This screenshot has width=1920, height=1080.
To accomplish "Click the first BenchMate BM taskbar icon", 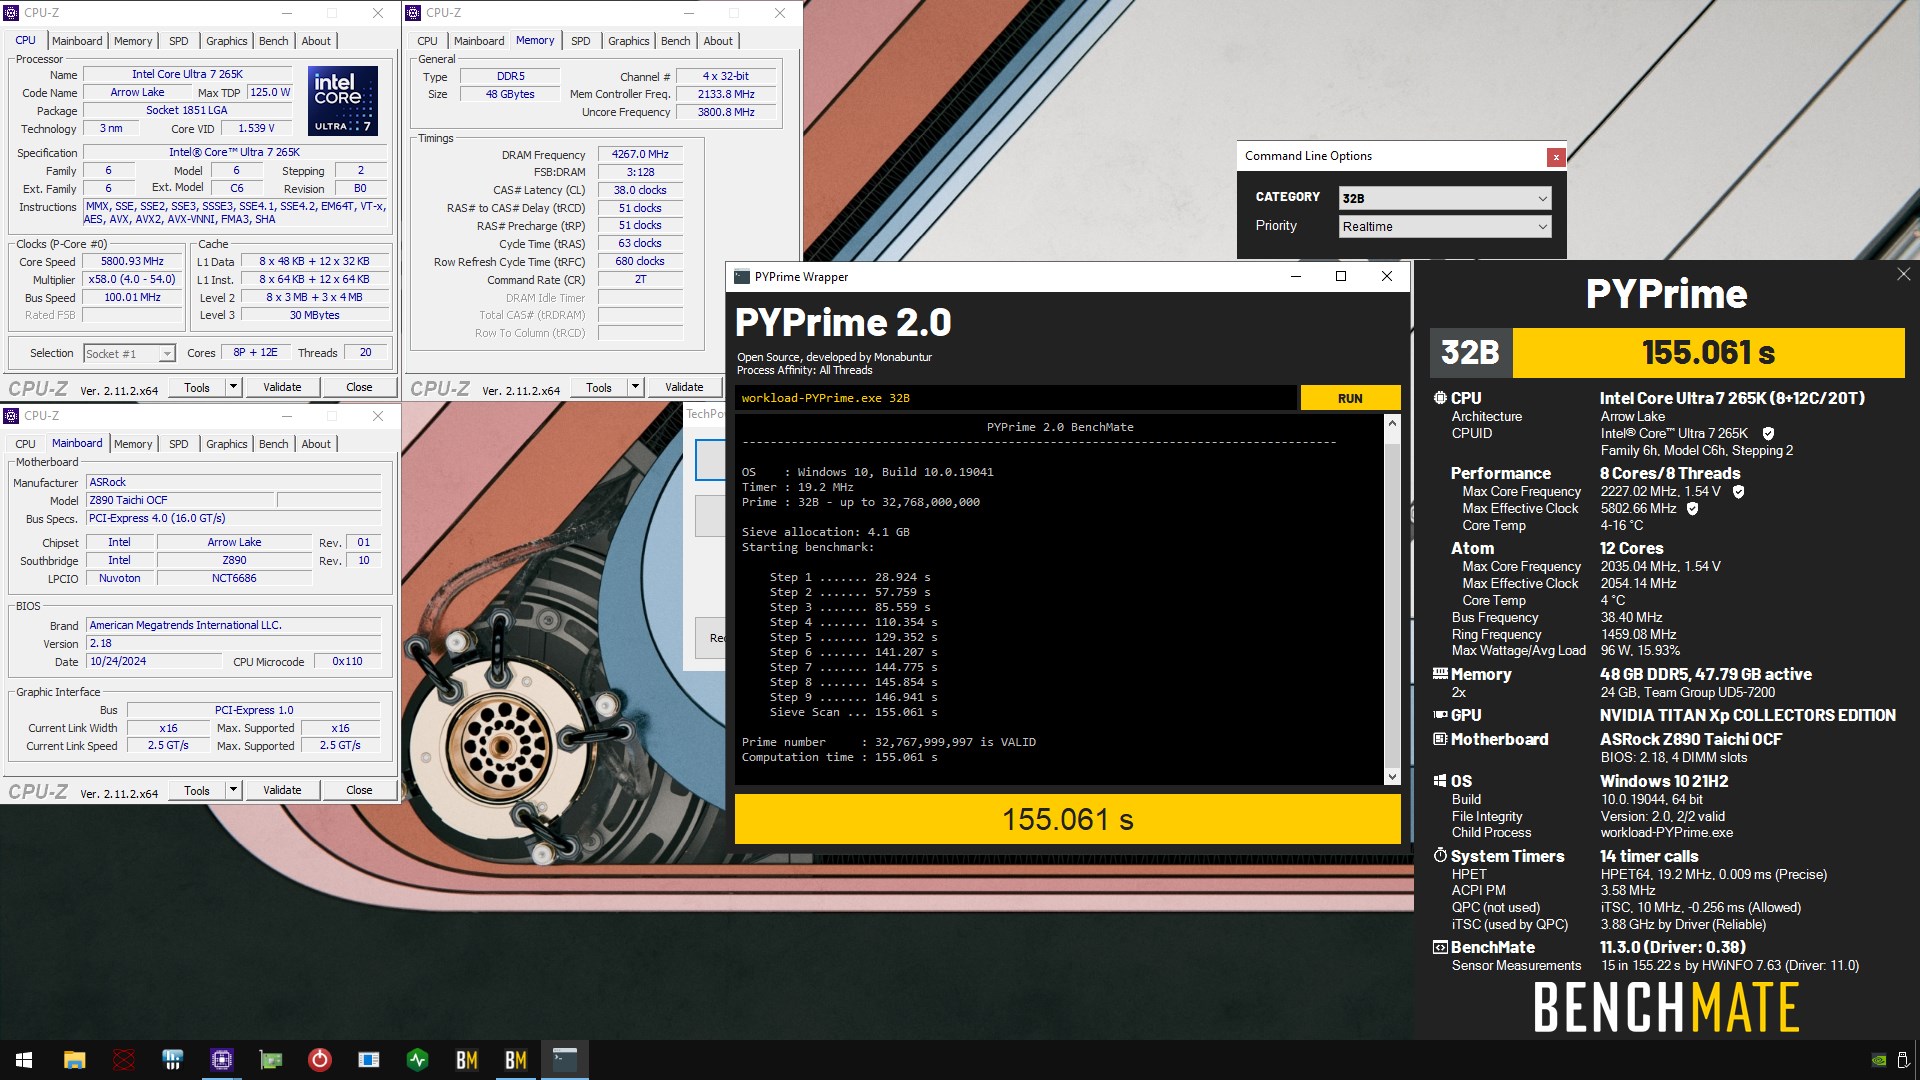I will tap(466, 1059).
